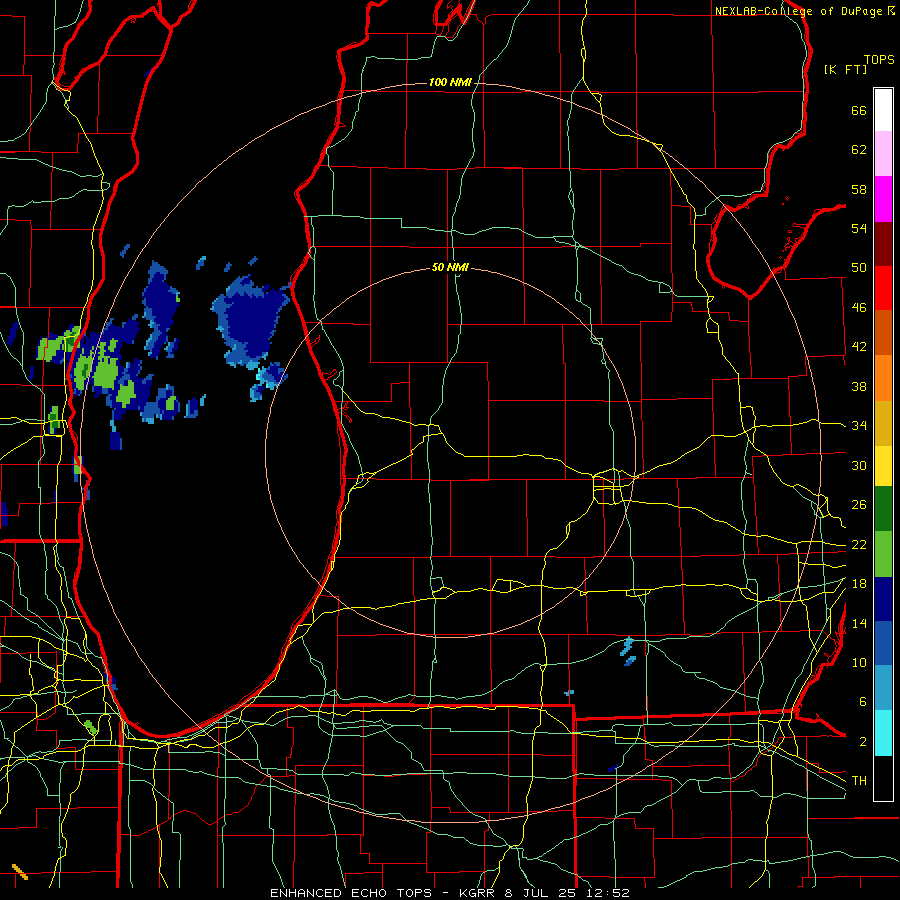Click the dark orange 46 color band

click(883, 333)
